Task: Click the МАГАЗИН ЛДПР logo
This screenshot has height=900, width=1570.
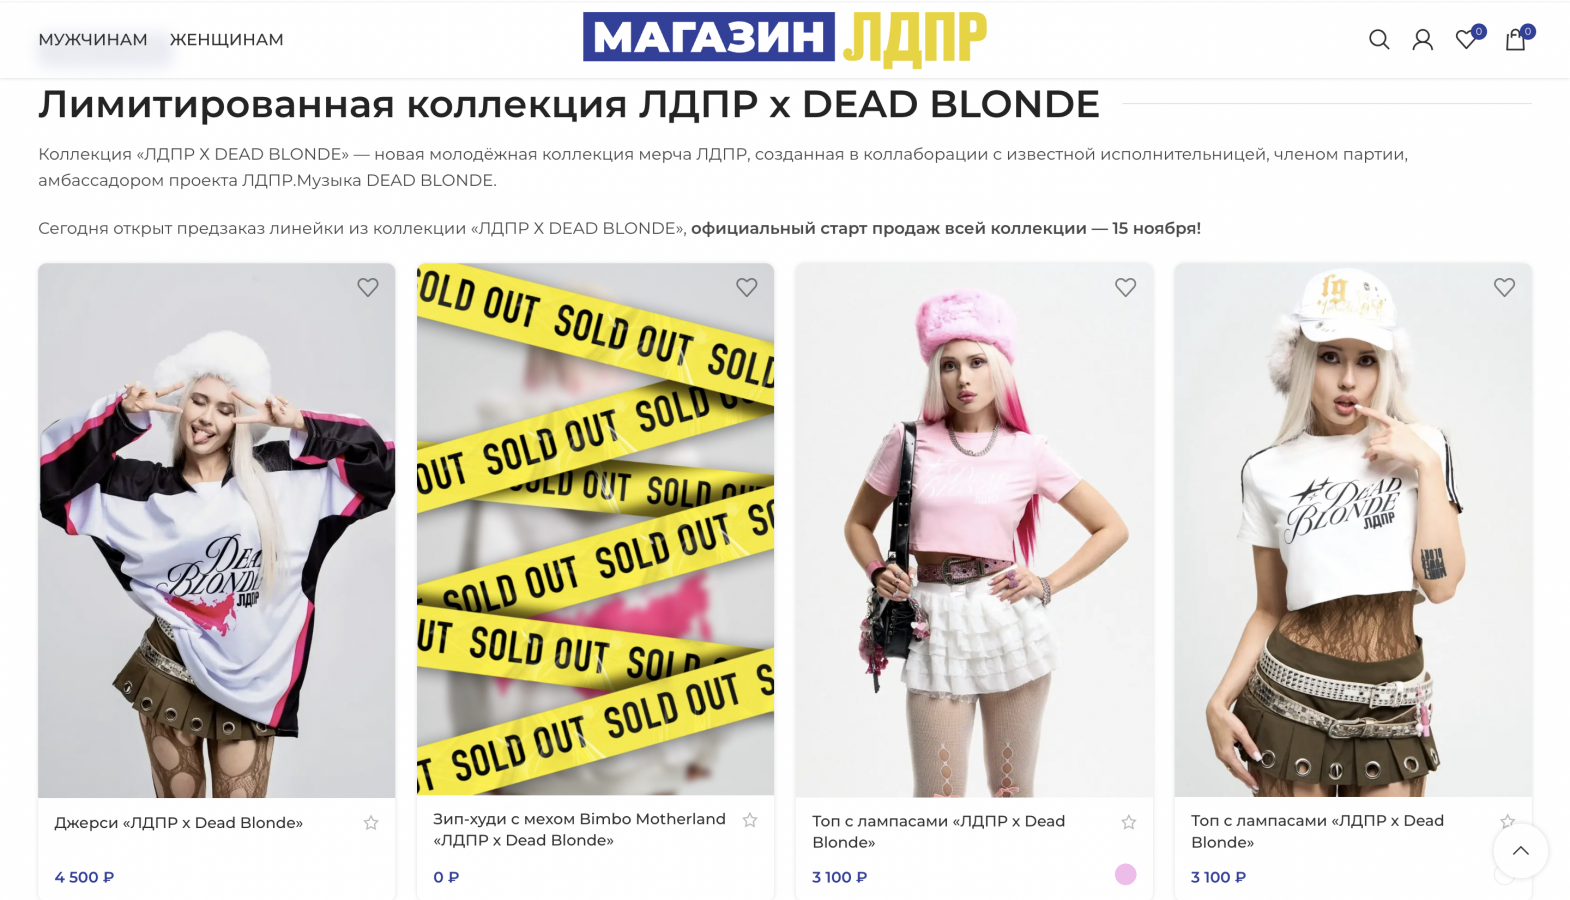Action: coord(785,38)
